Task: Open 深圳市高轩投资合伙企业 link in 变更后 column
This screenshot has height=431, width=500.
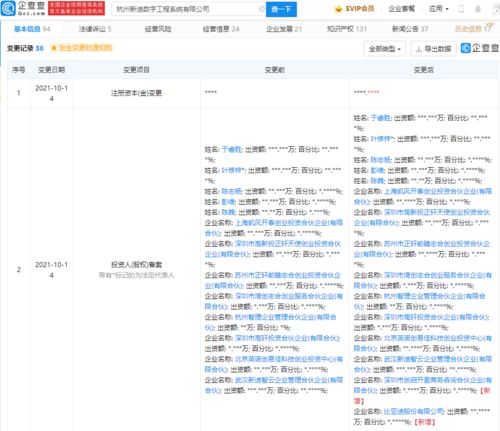Action: (x=436, y=317)
